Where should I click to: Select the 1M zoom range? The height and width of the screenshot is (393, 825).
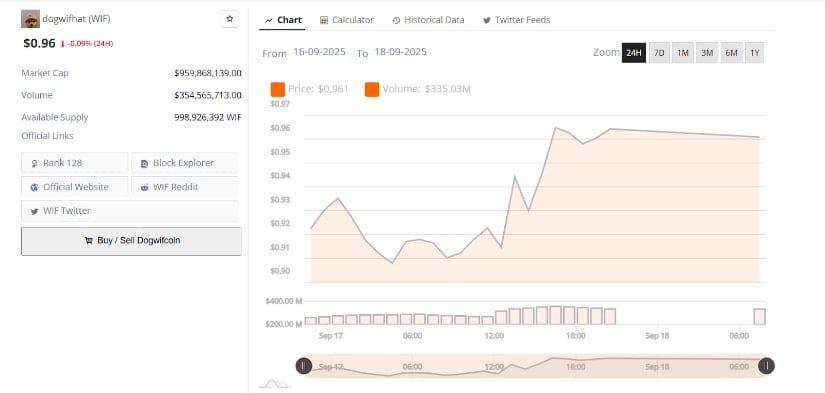pos(683,53)
